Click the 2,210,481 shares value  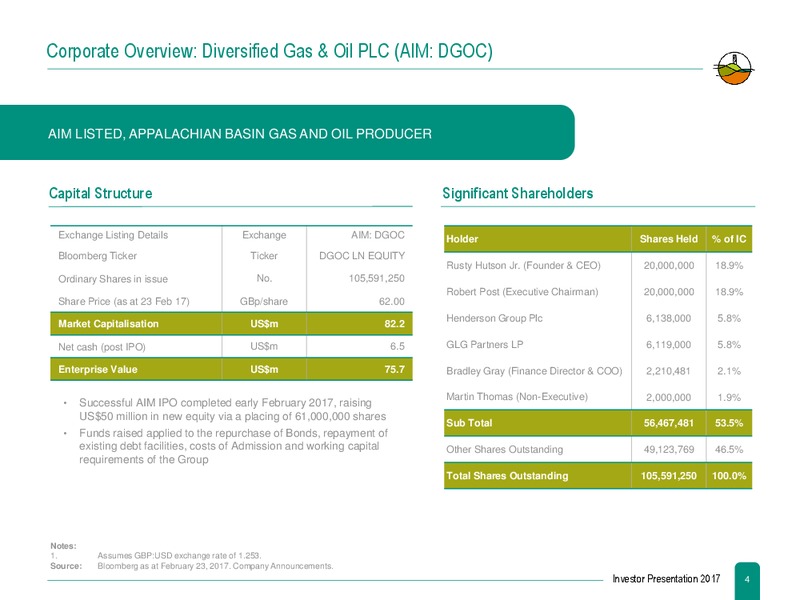(x=668, y=371)
